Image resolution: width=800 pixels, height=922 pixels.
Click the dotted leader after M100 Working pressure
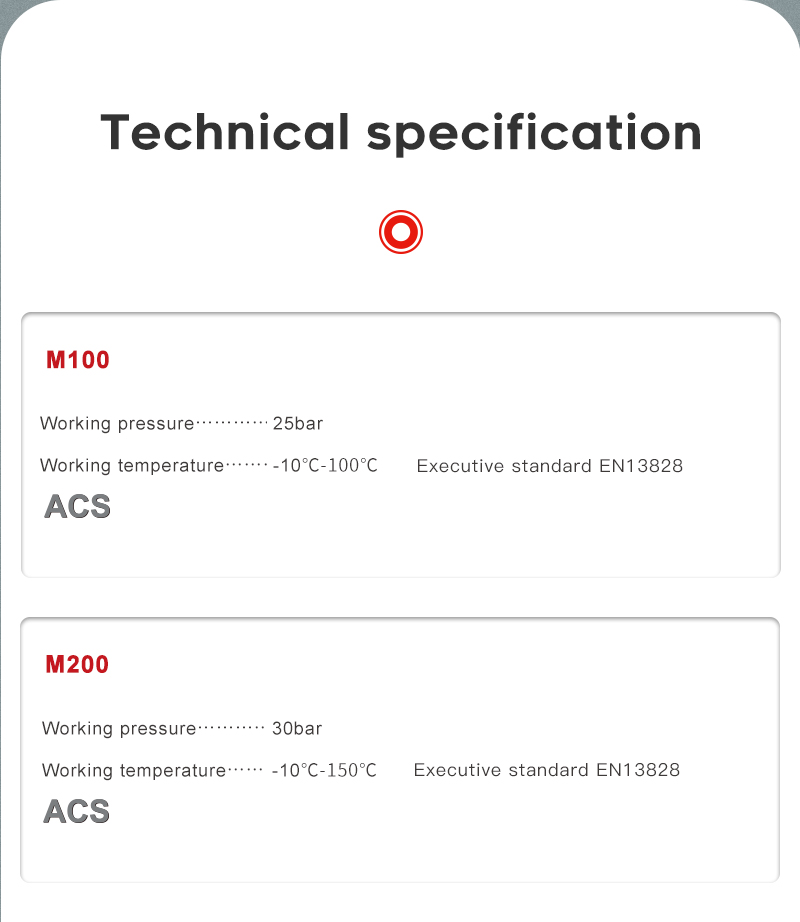coord(232,424)
